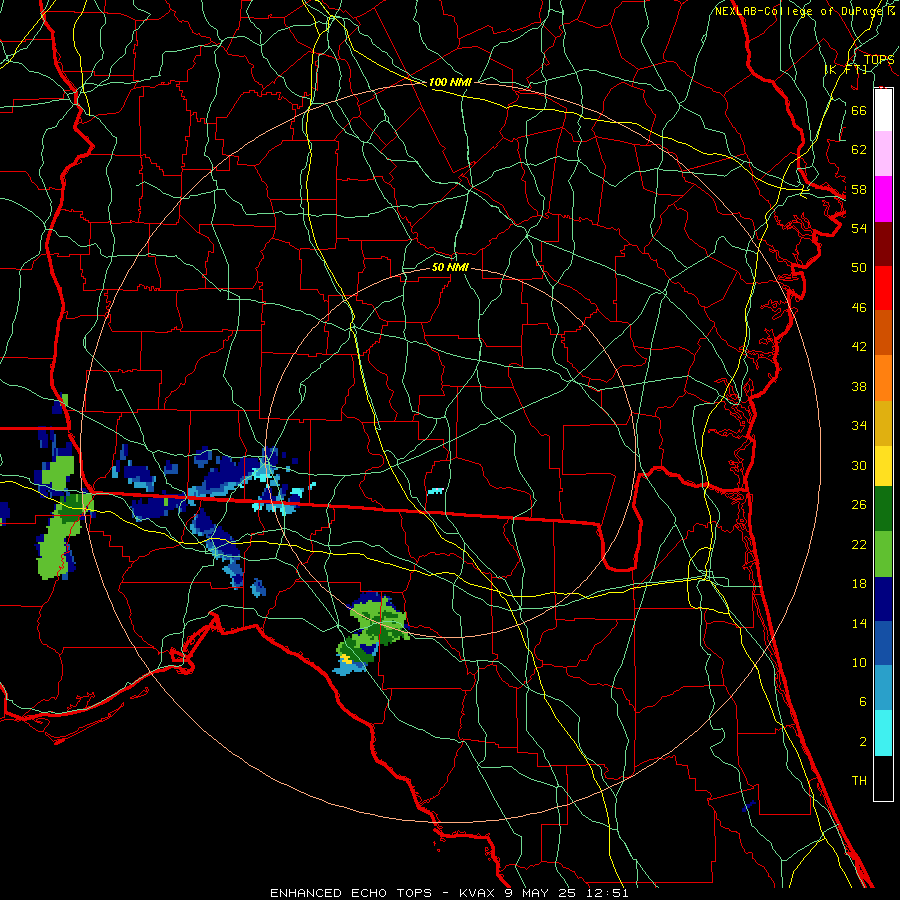This screenshot has width=900, height=900.
Task: Pick the bright orange legend band
Action: pos(883,378)
